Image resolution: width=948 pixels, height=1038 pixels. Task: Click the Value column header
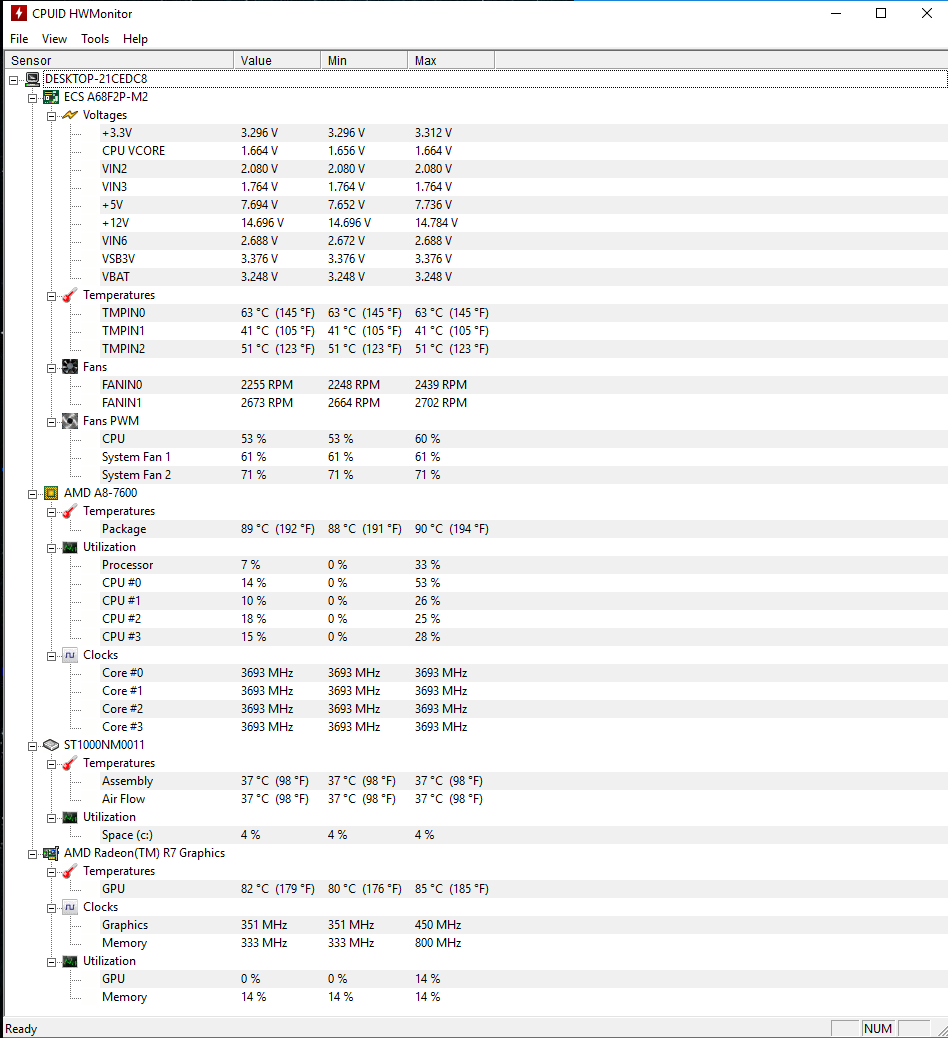(x=277, y=60)
